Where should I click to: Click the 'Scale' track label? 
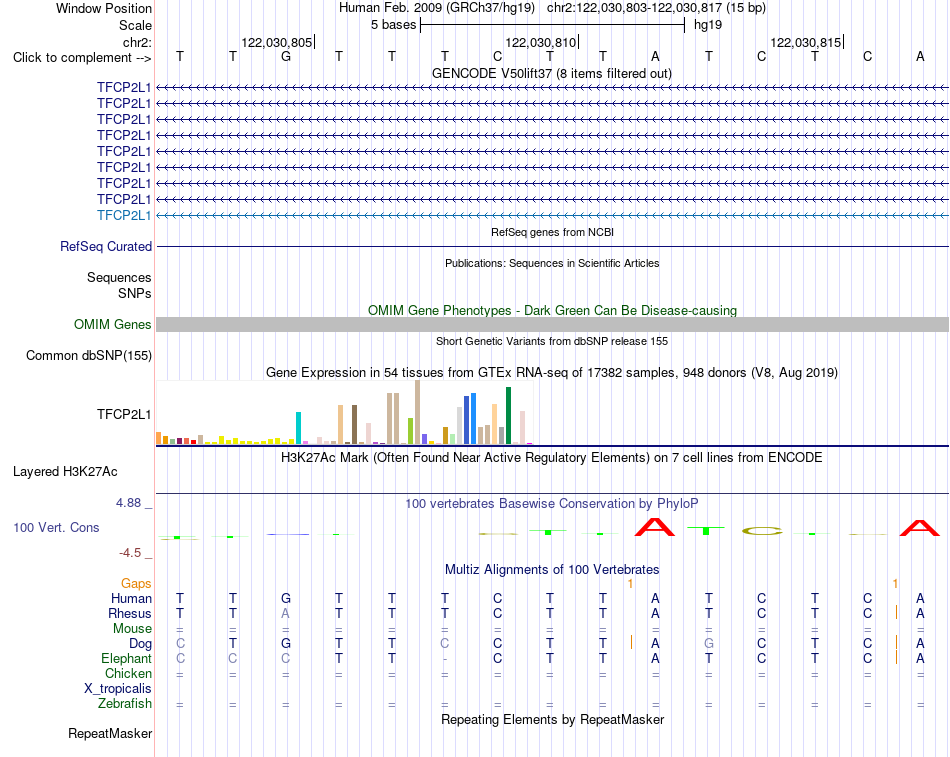point(135,25)
